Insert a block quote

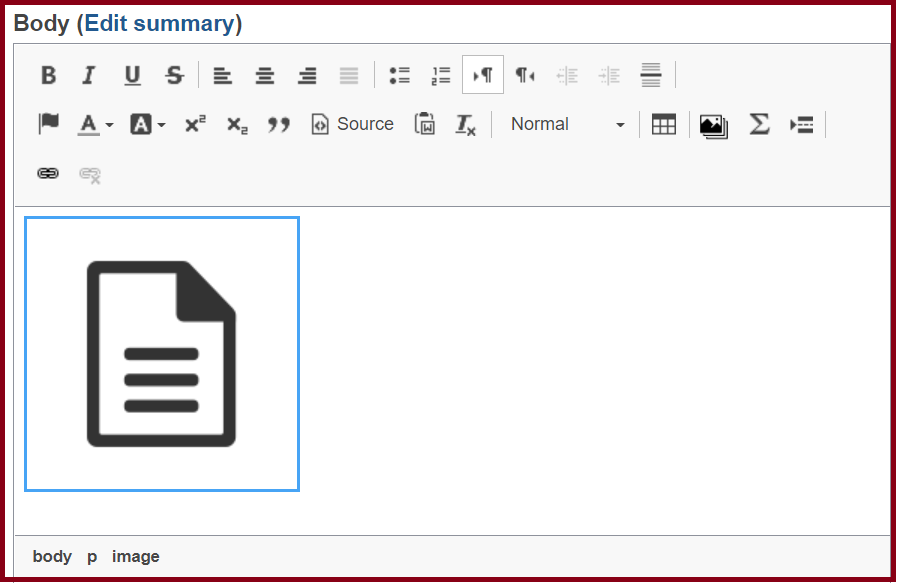click(279, 124)
